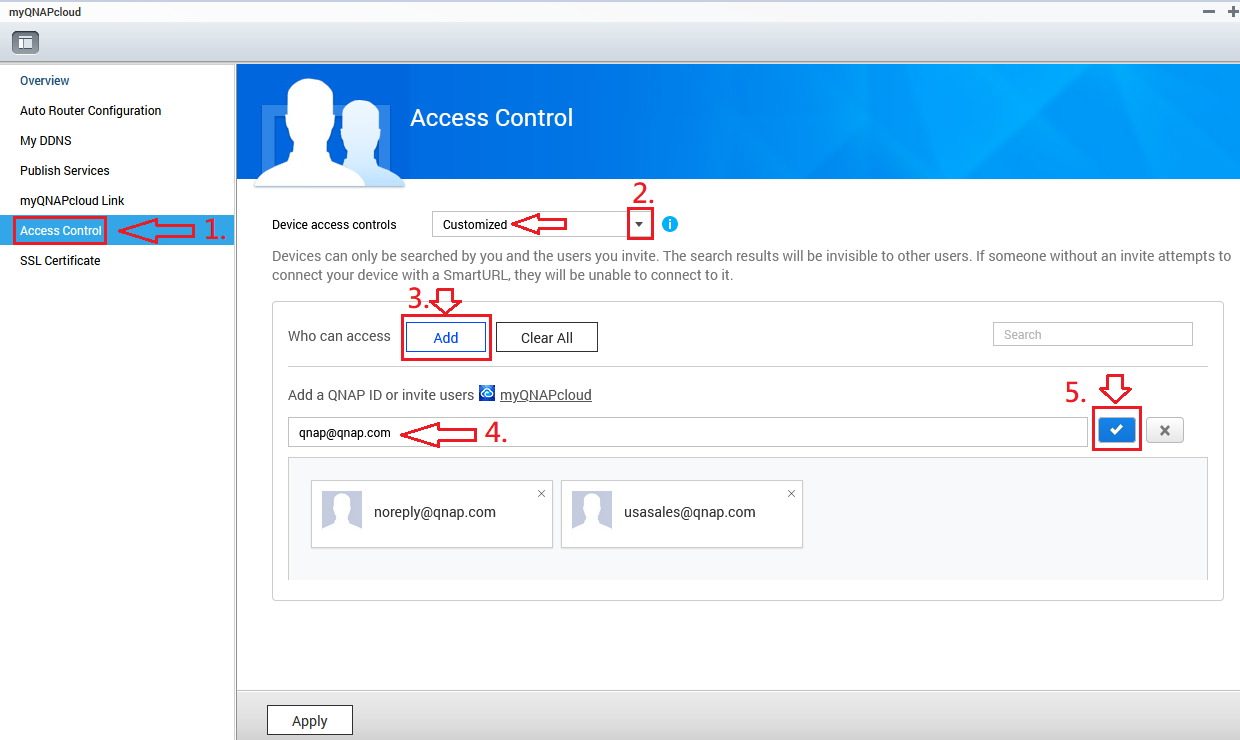Image resolution: width=1240 pixels, height=740 pixels.
Task: Confirm the QNAP ID with checkmark button
Action: (x=1117, y=430)
